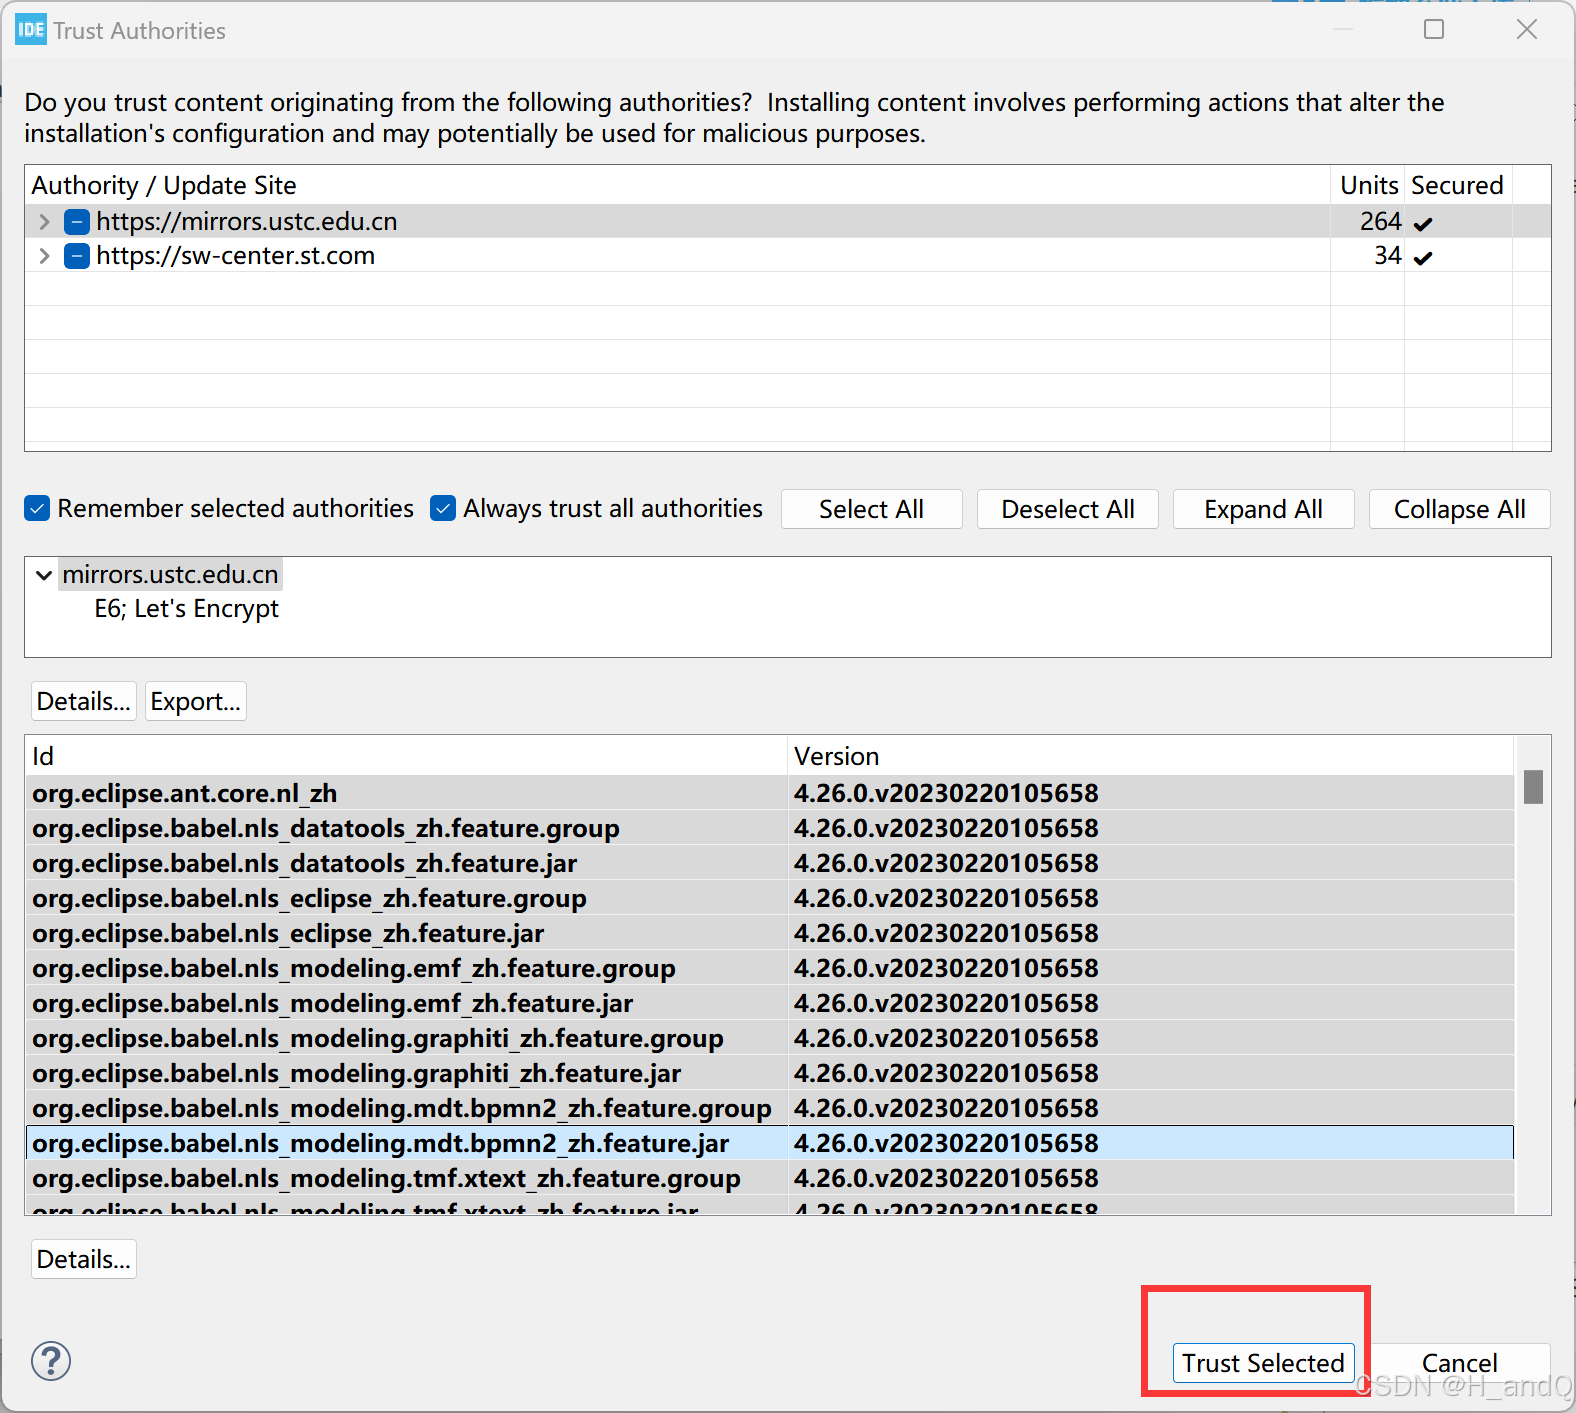Toggle the checkbox for https://mirrors.ustc.edu.cn
This screenshot has height=1413, width=1576.
(77, 222)
